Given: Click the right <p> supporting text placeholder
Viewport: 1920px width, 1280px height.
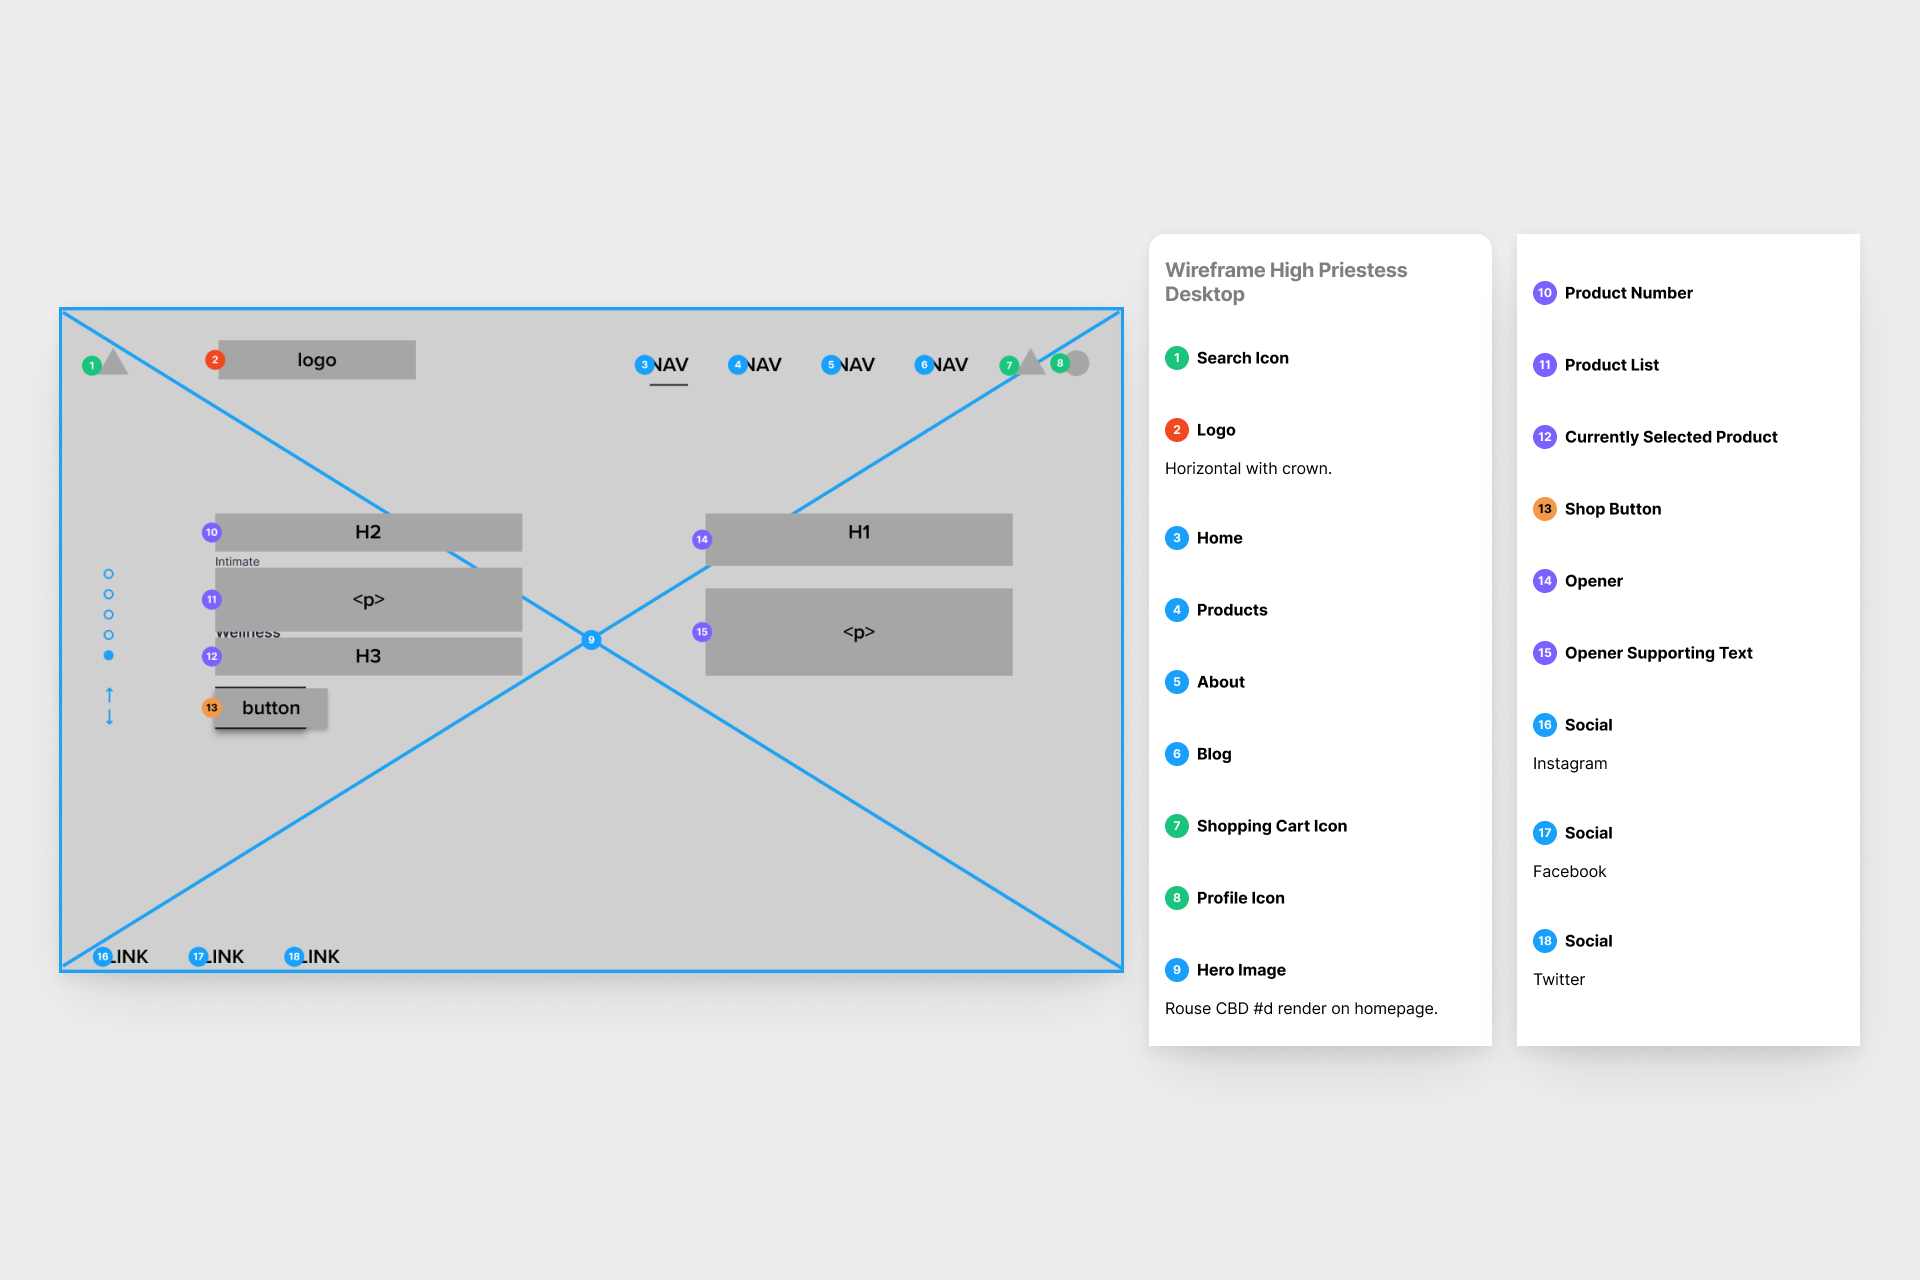Looking at the screenshot, I should [859, 632].
